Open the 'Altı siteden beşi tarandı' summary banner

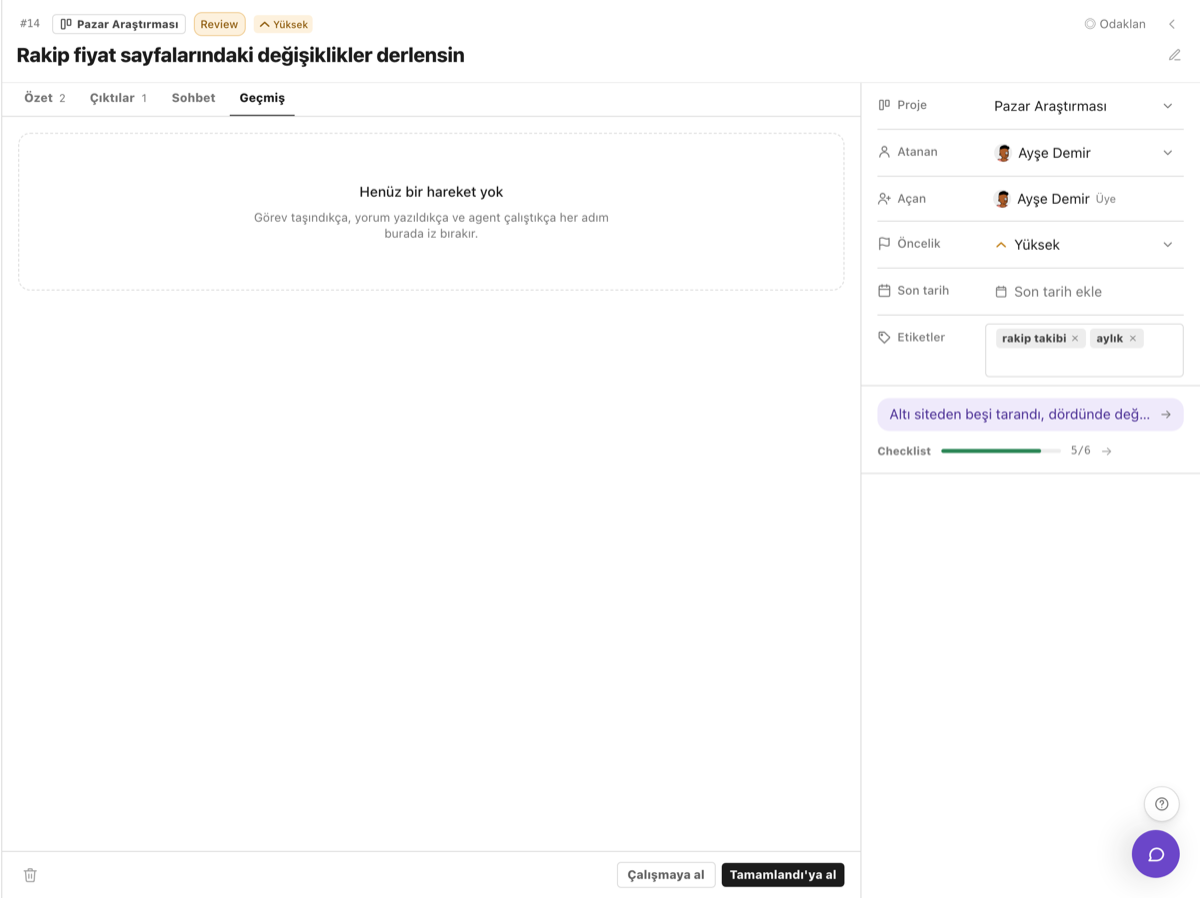1030,414
